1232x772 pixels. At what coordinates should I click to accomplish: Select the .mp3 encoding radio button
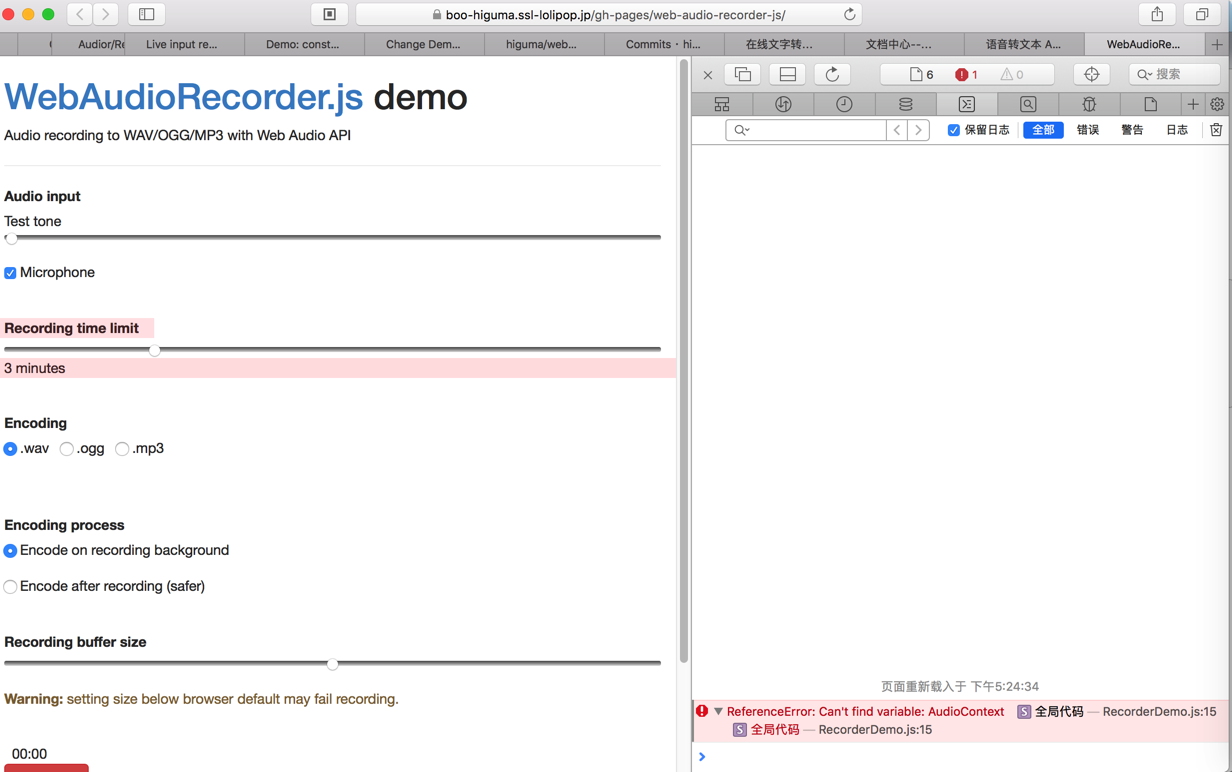click(x=122, y=448)
